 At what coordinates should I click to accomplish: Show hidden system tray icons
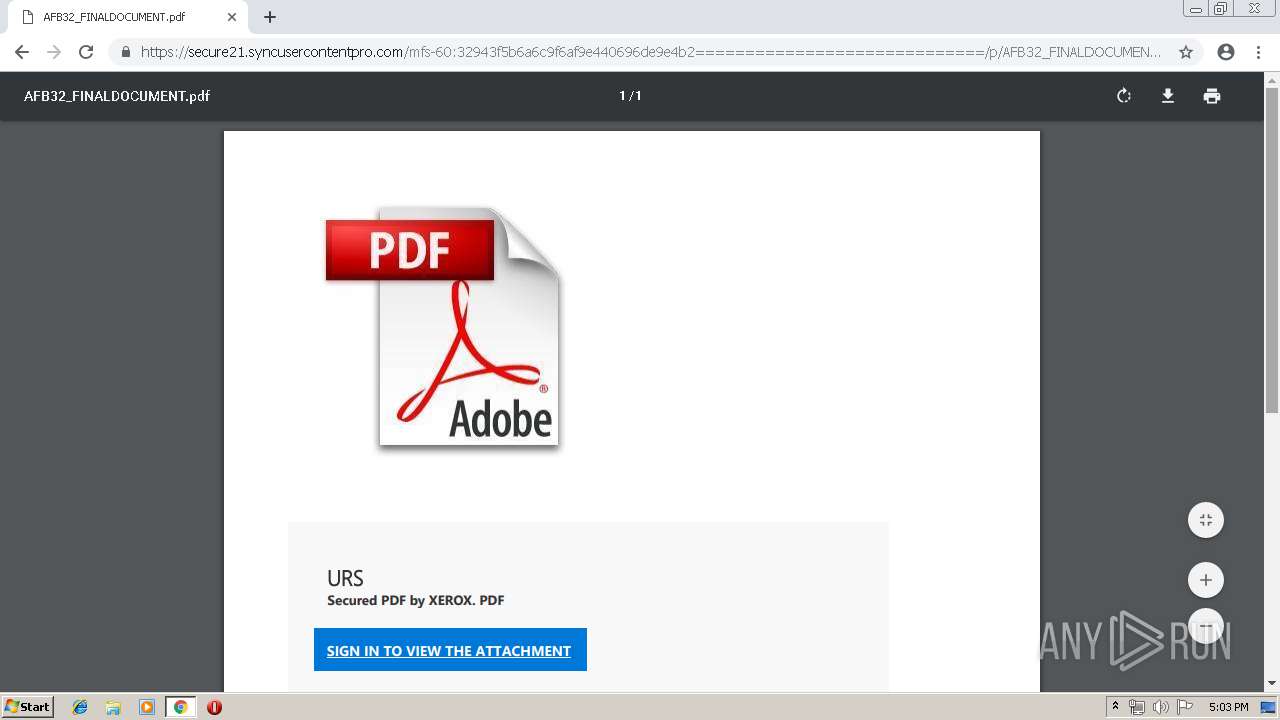coord(1115,707)
